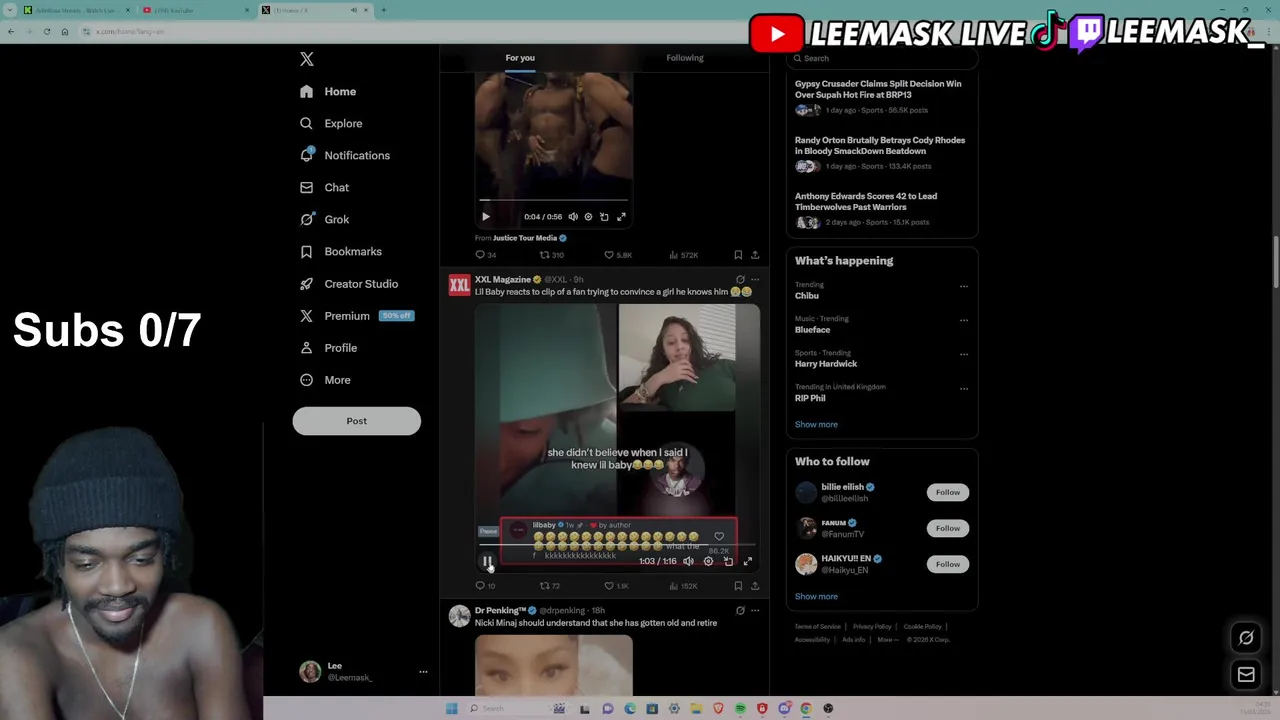1280x720 pixels.
Task: Open the floating messages envelope button
Action: tap(1246, 675)
